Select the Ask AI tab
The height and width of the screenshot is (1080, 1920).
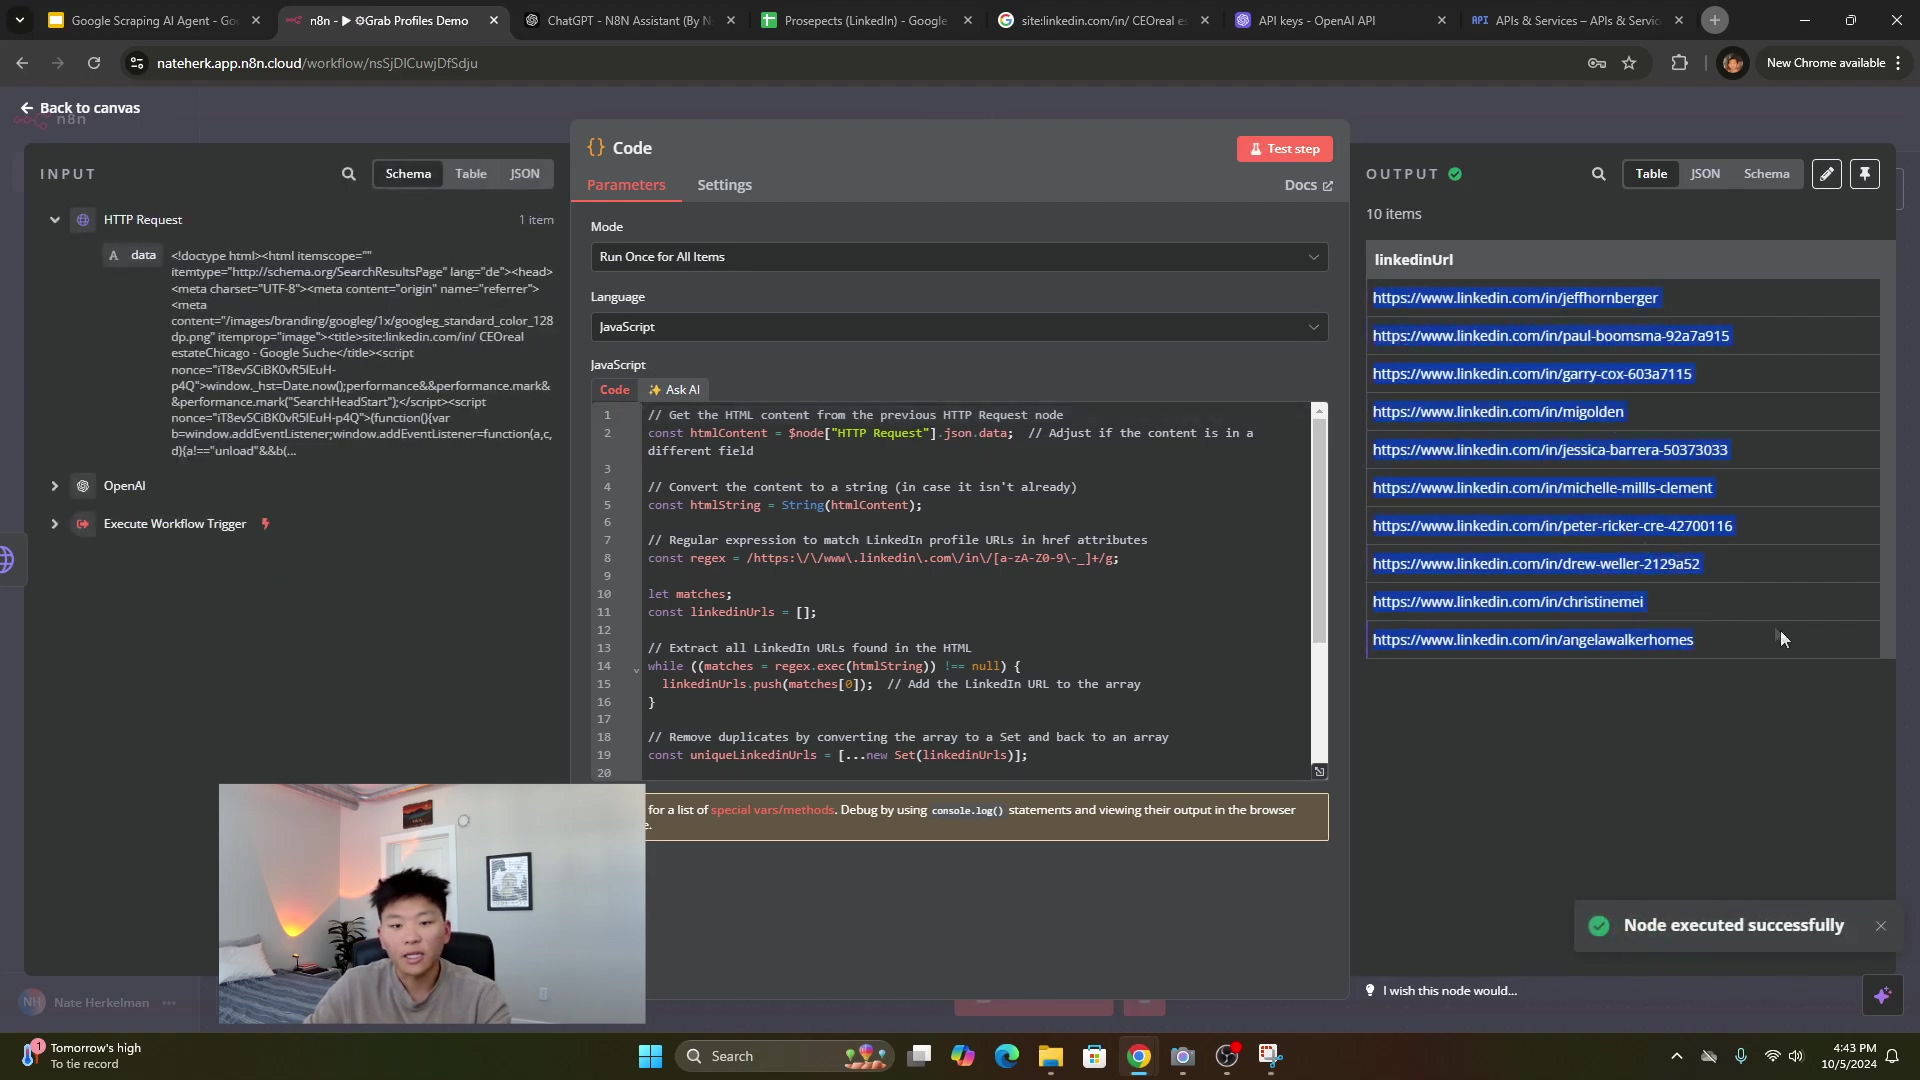pyautogui.click(x=674, y=390)
